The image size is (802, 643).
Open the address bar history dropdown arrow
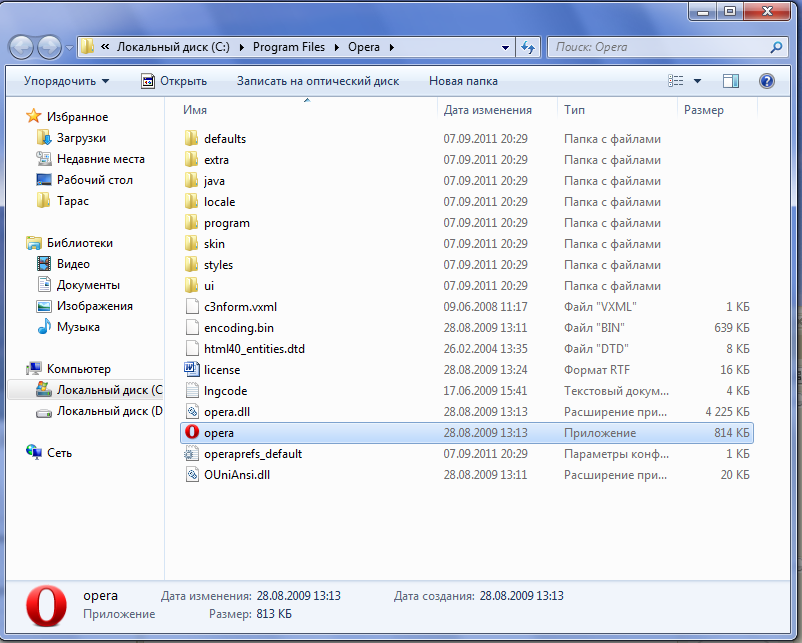pos(505,48)
